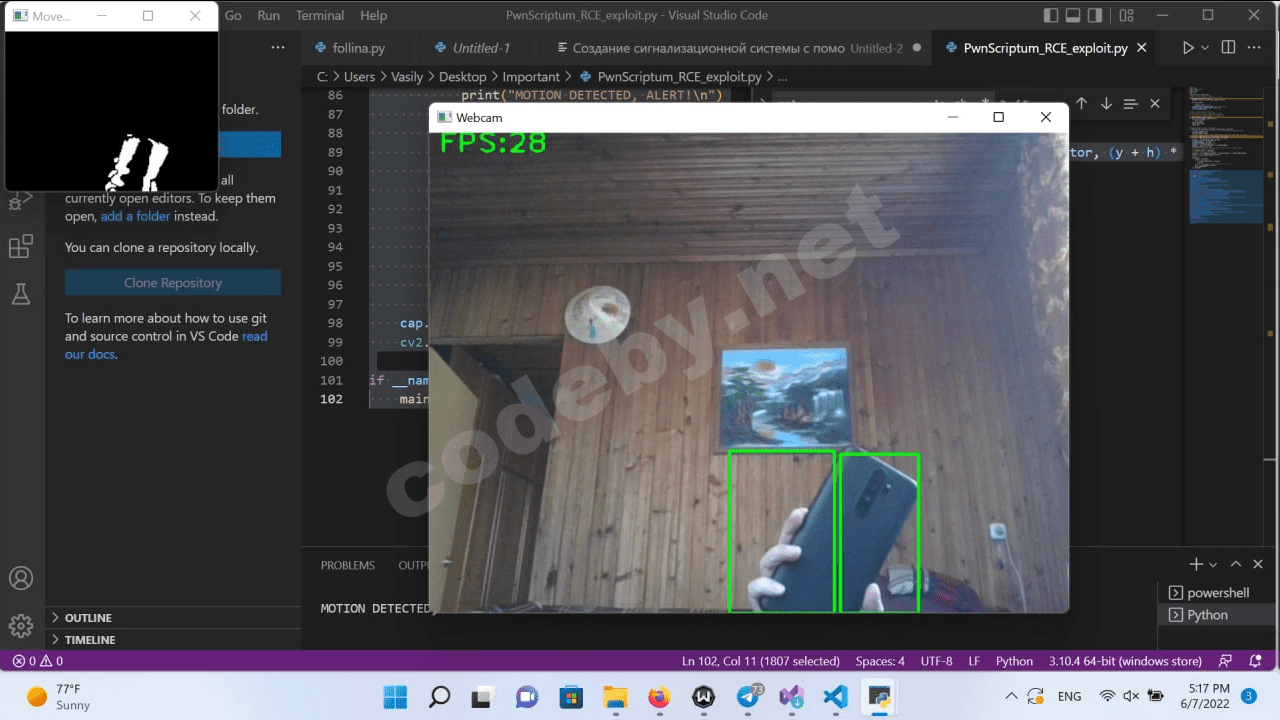Switch to the Untitled-2 tab
The height and width of the screenshot is (720, 1280).
(738, 48)
